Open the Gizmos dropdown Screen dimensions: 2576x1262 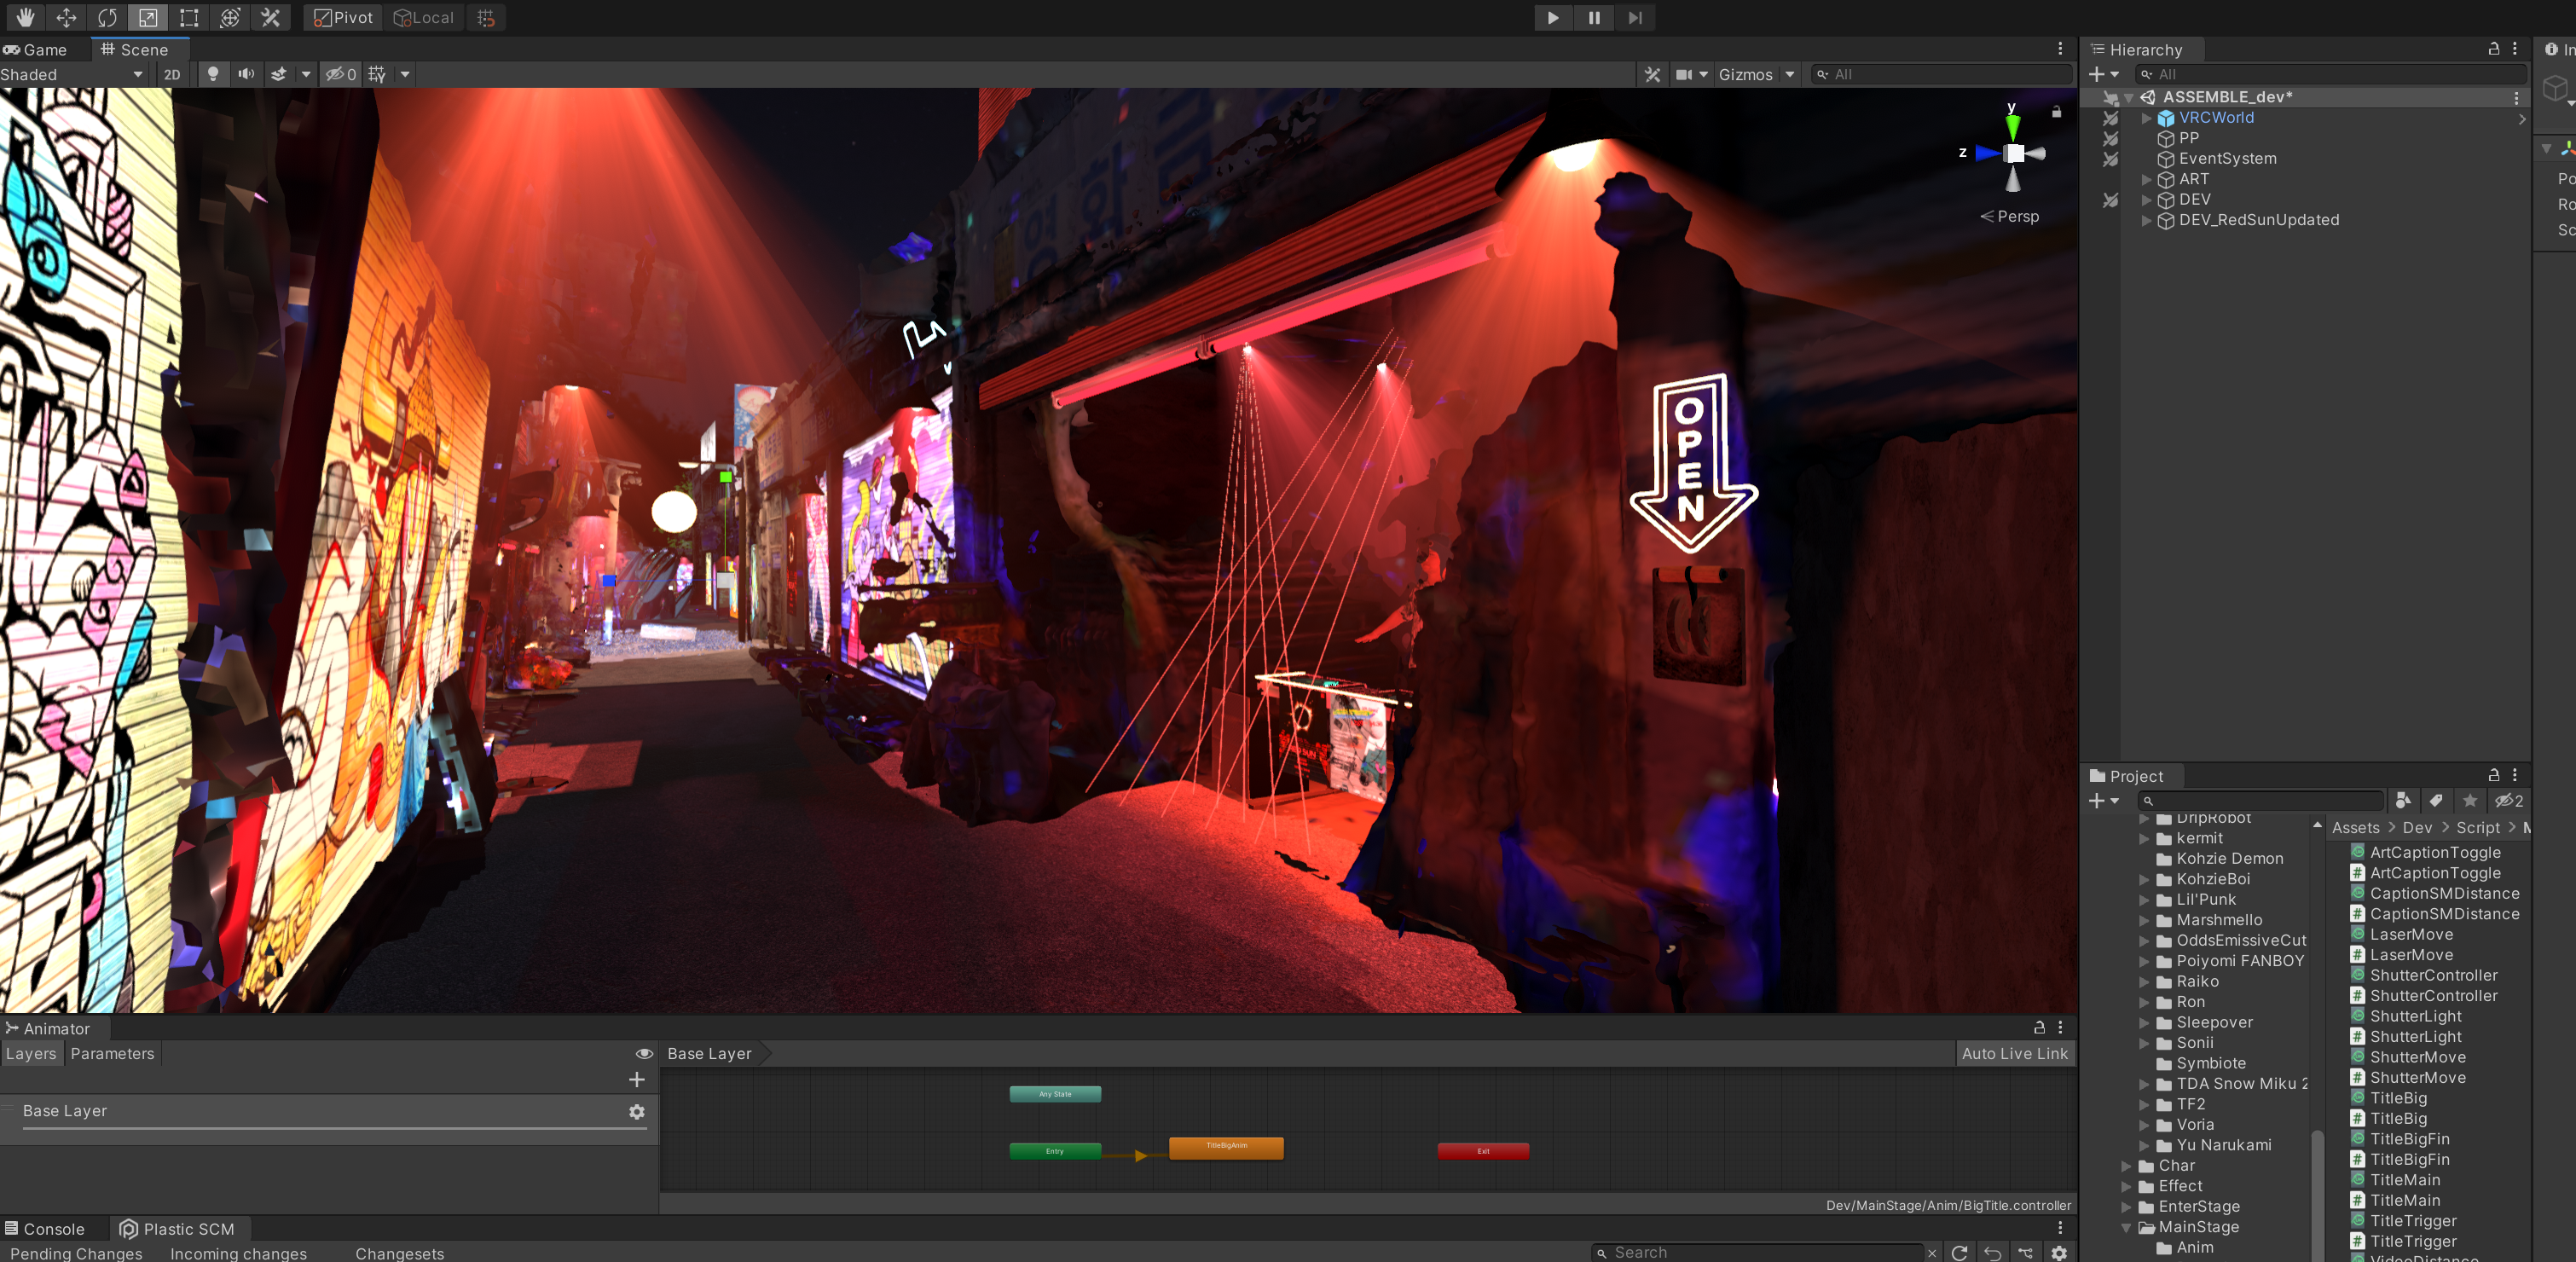(1757, 74)
